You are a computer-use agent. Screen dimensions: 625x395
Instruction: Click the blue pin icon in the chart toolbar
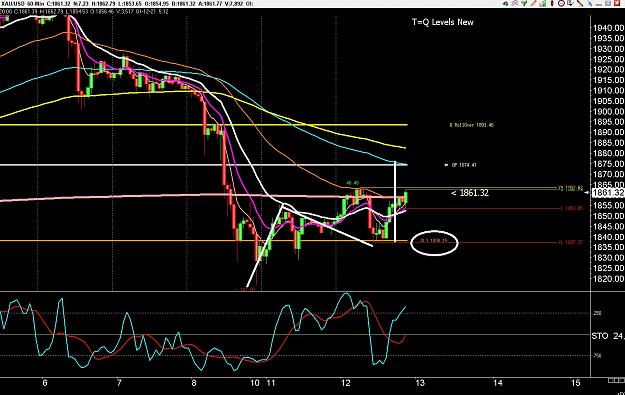point(590,4)
